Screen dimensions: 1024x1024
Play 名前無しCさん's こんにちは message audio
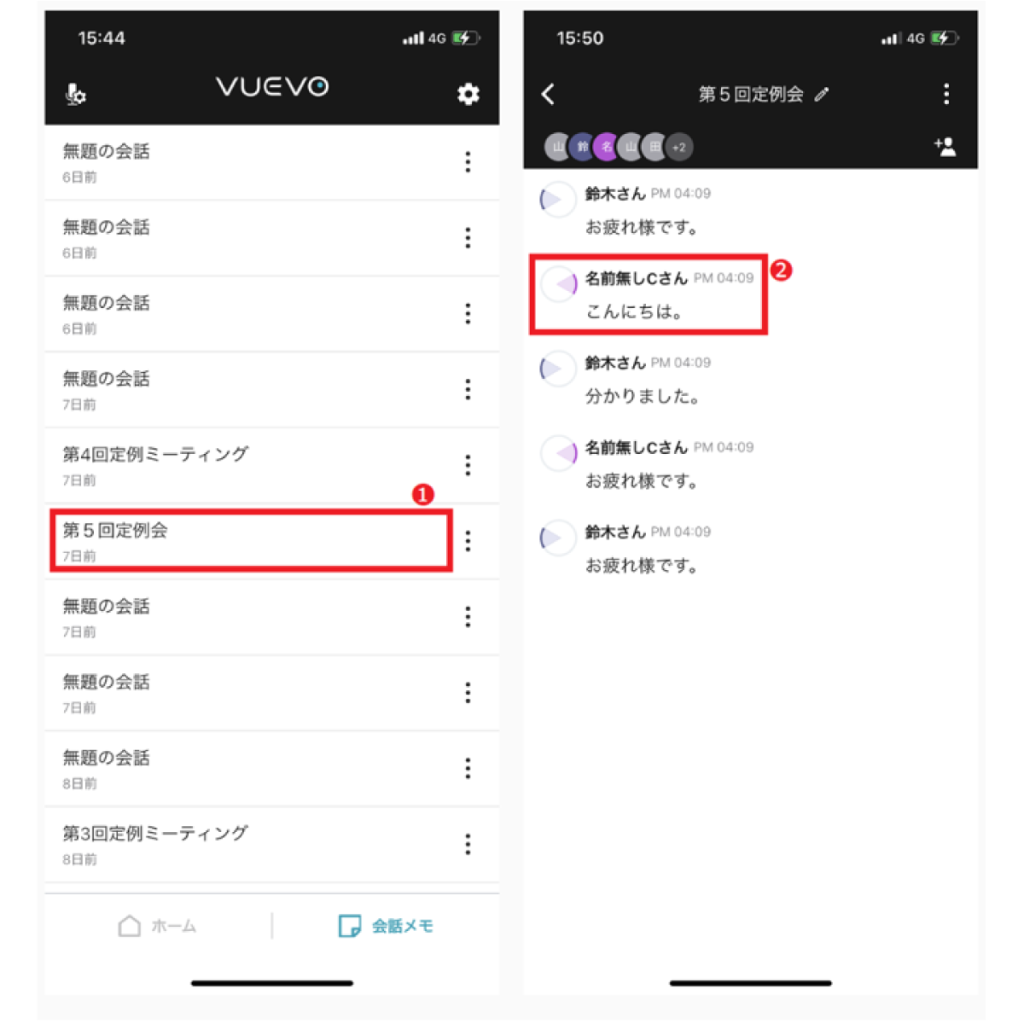point(559,284)
